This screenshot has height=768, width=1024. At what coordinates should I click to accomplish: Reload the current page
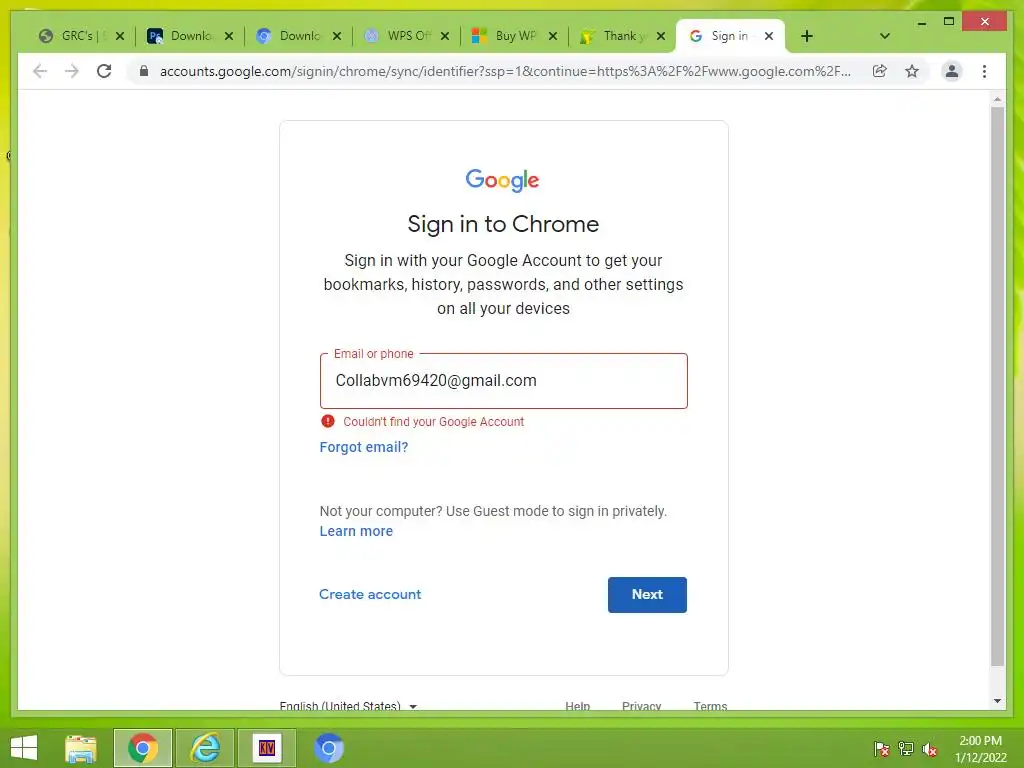click(104, 71)
